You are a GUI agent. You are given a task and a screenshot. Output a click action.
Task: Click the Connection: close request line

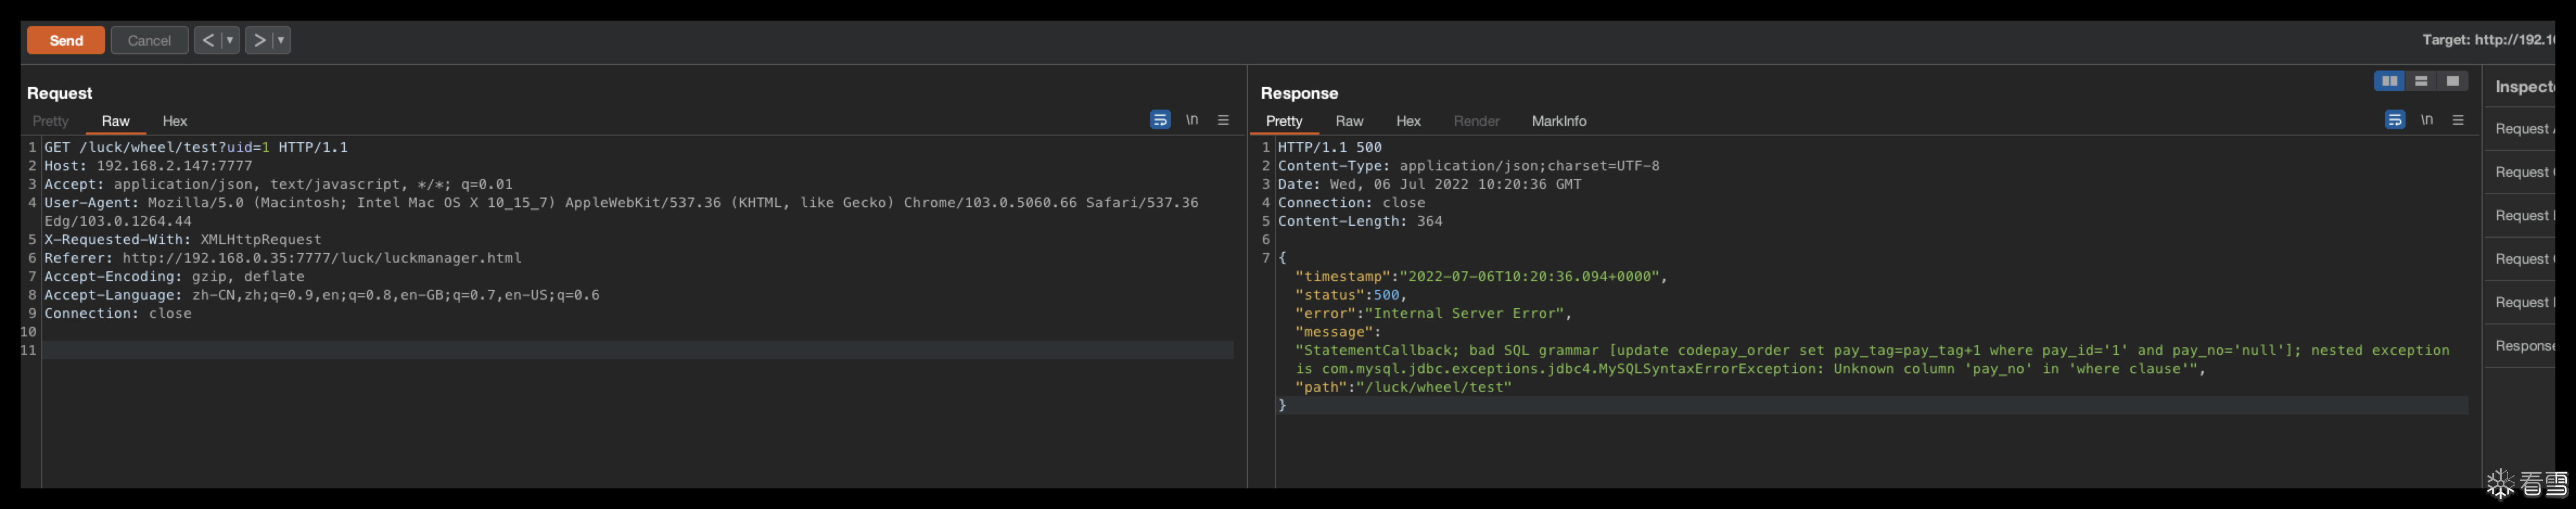[x=118, y=314]
